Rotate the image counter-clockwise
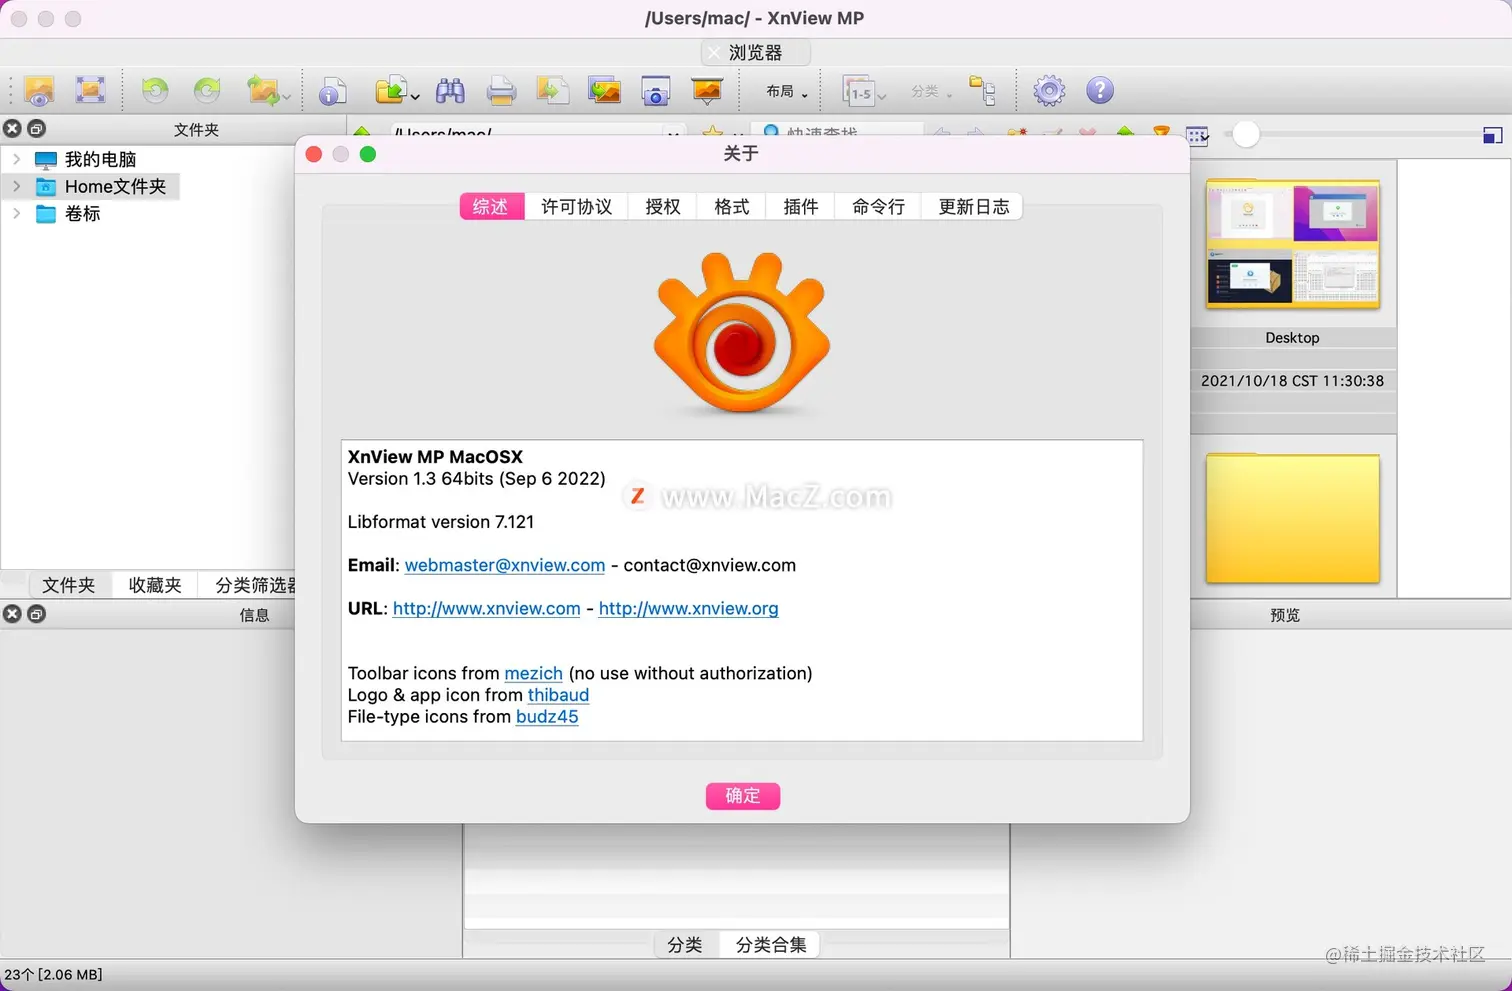This screenshot has width=1512, height=991. 155,90
